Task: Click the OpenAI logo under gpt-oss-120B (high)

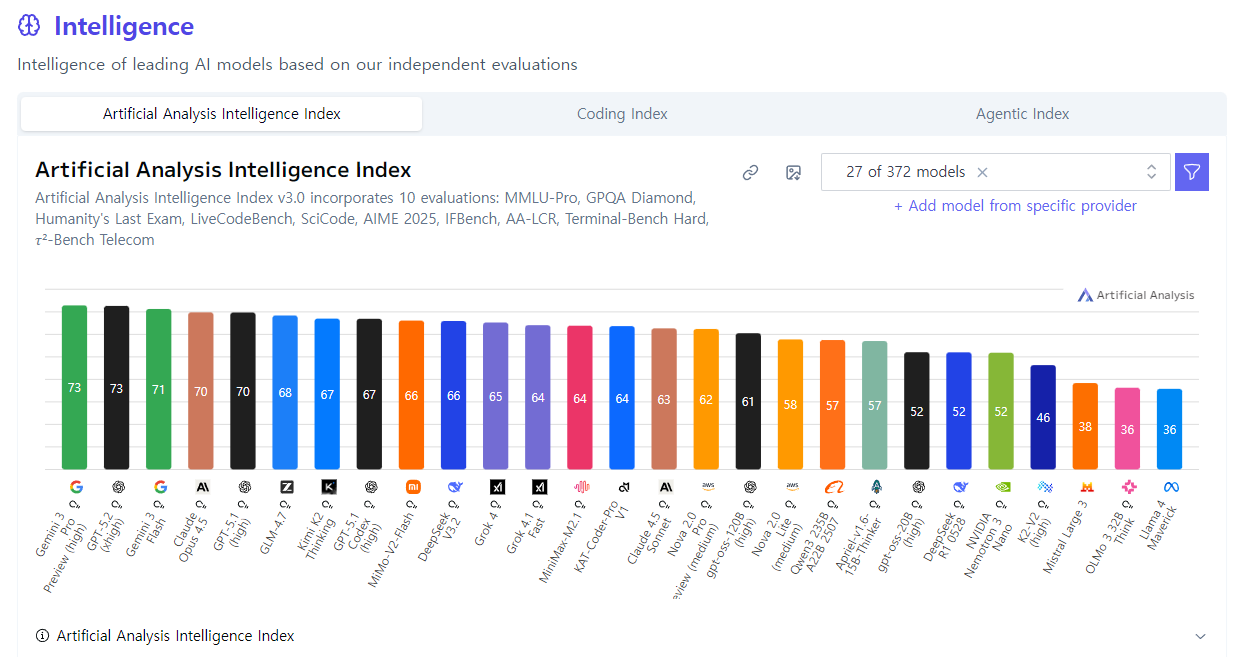Action: pyautogui.click(x=749, y=487)
